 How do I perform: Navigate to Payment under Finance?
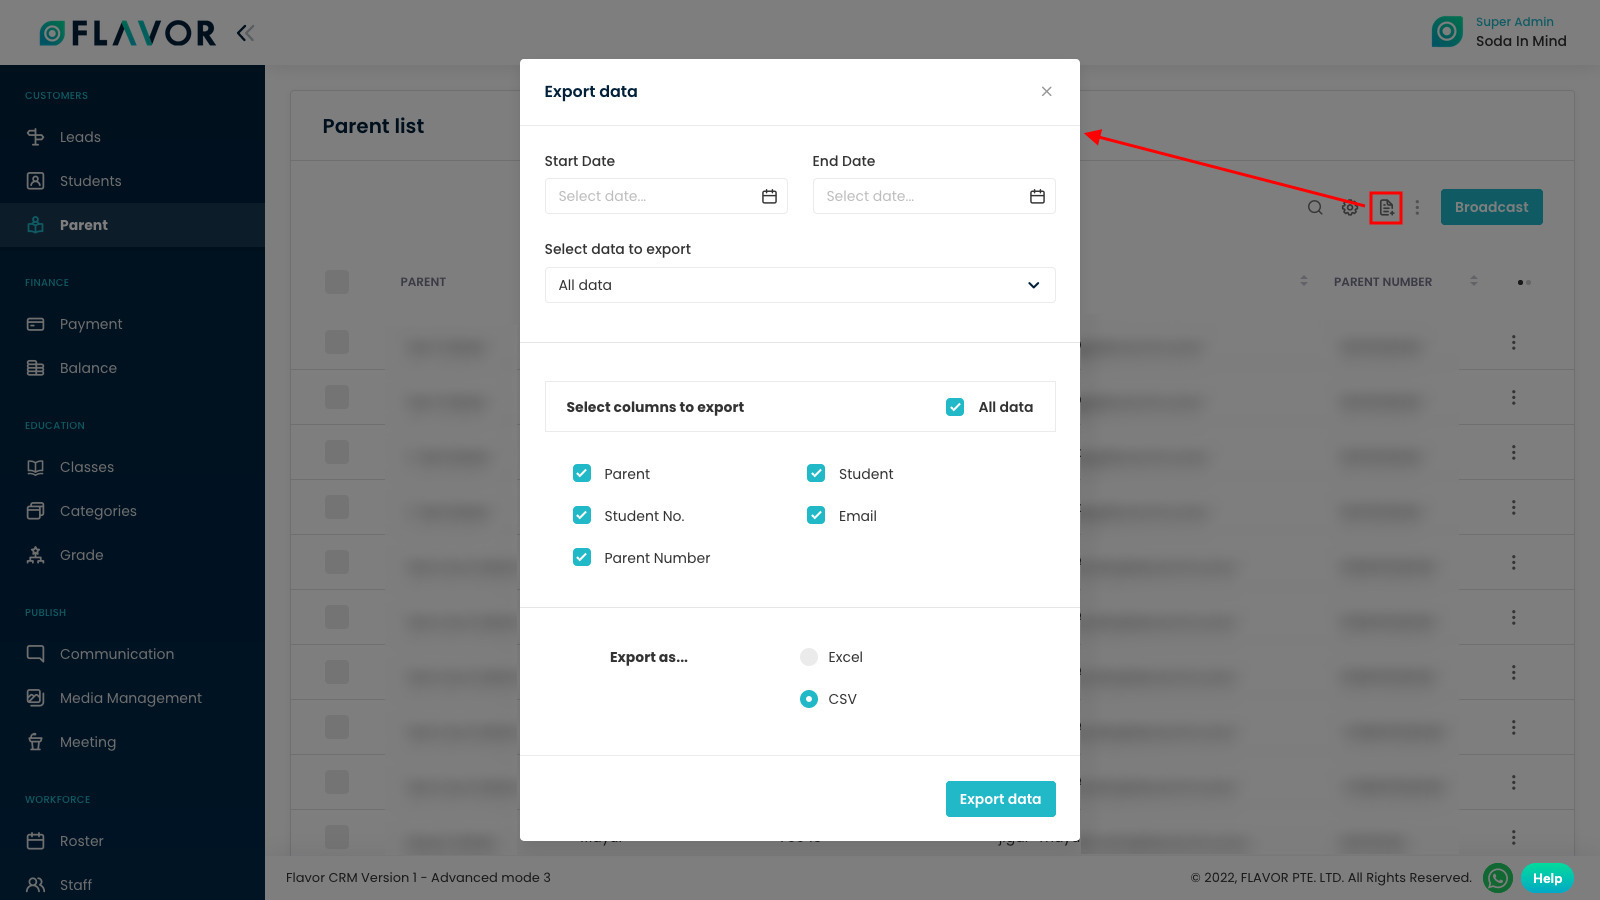91,323
